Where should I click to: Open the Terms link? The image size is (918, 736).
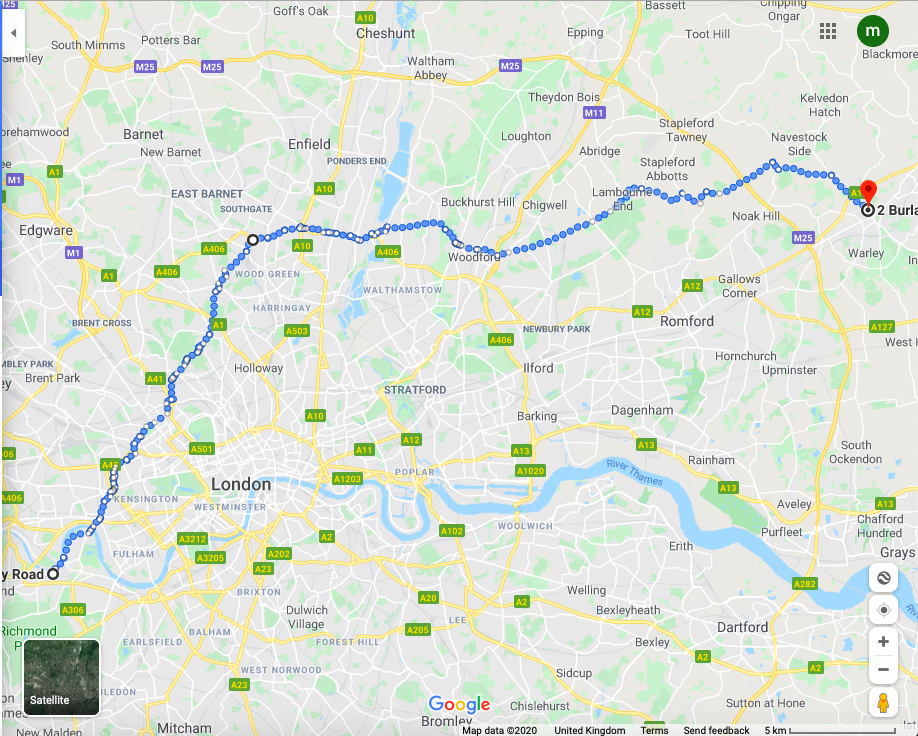[x=654, y=730]
